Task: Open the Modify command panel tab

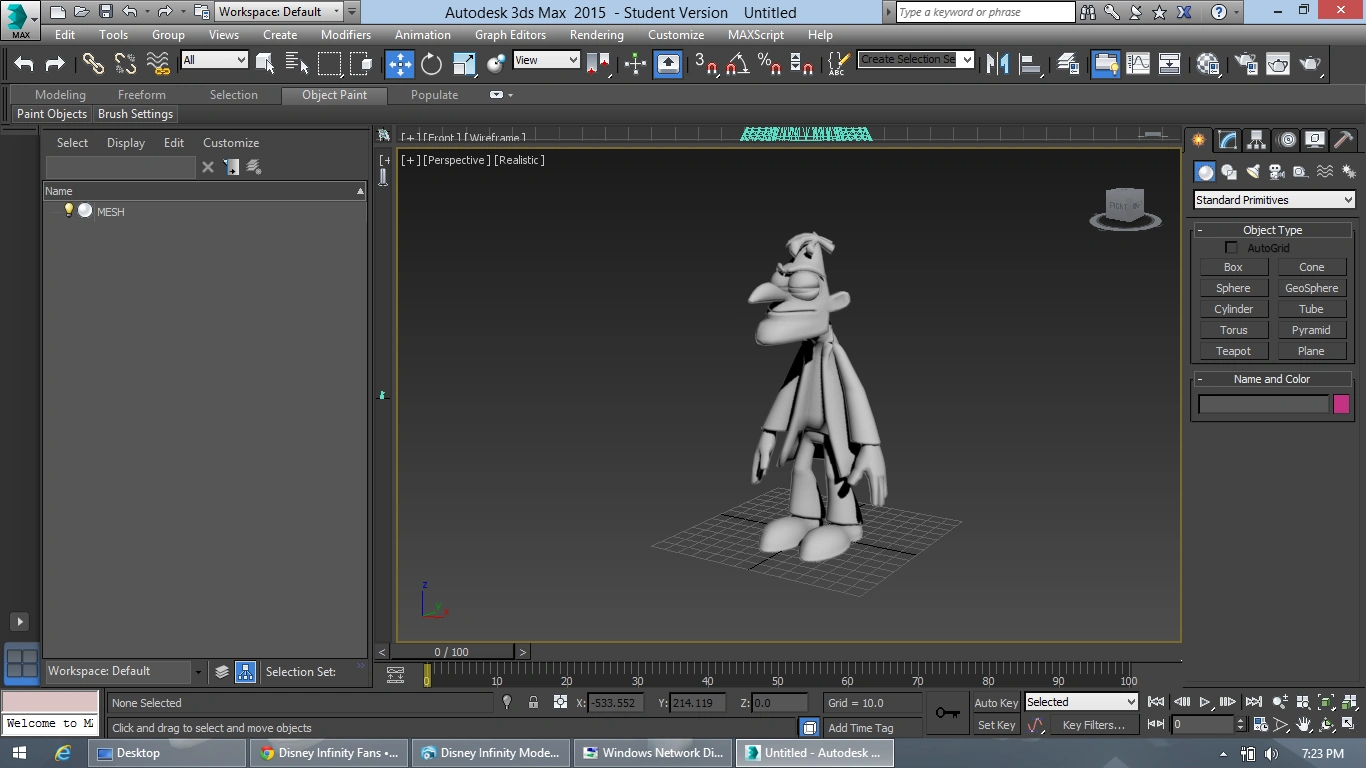Action: click(x=1227, y=140)
